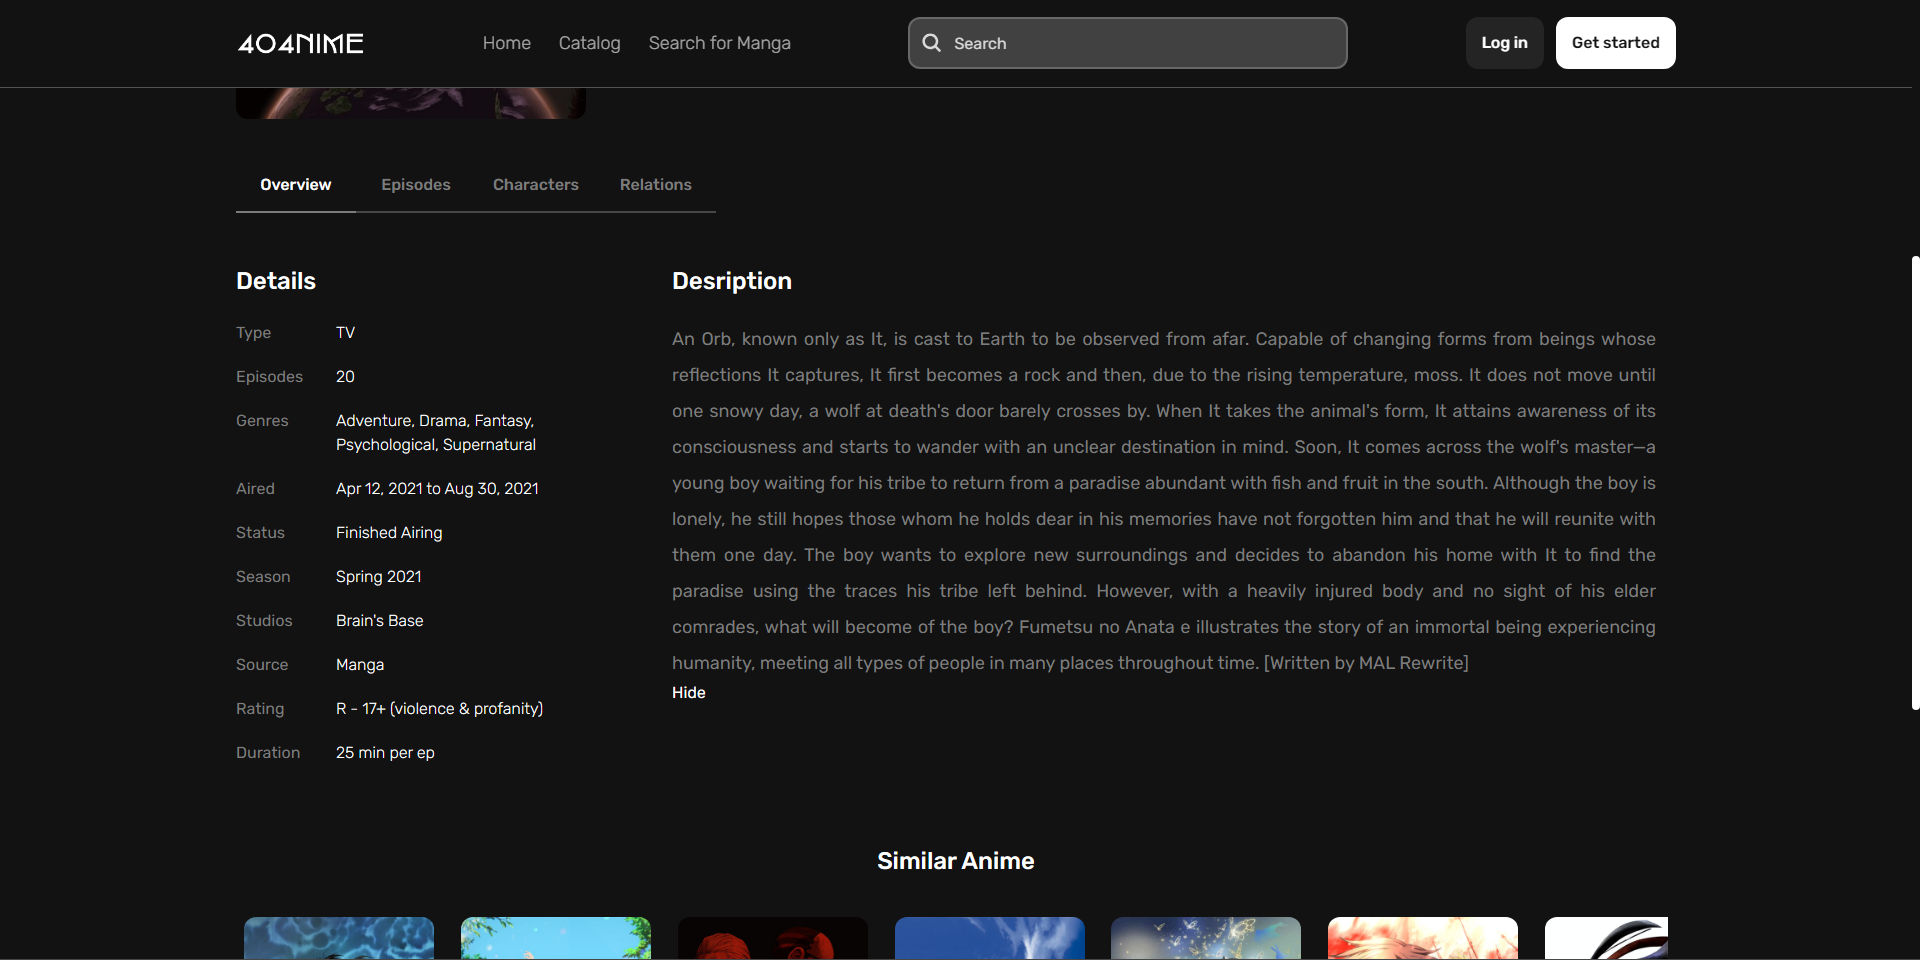Click the 'Finished Airing' status value

click(x=389, y=533)
